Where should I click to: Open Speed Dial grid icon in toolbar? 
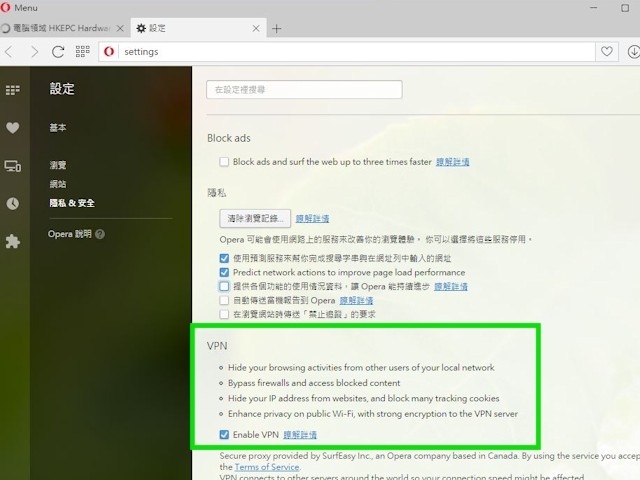click(x=82, y=51)
